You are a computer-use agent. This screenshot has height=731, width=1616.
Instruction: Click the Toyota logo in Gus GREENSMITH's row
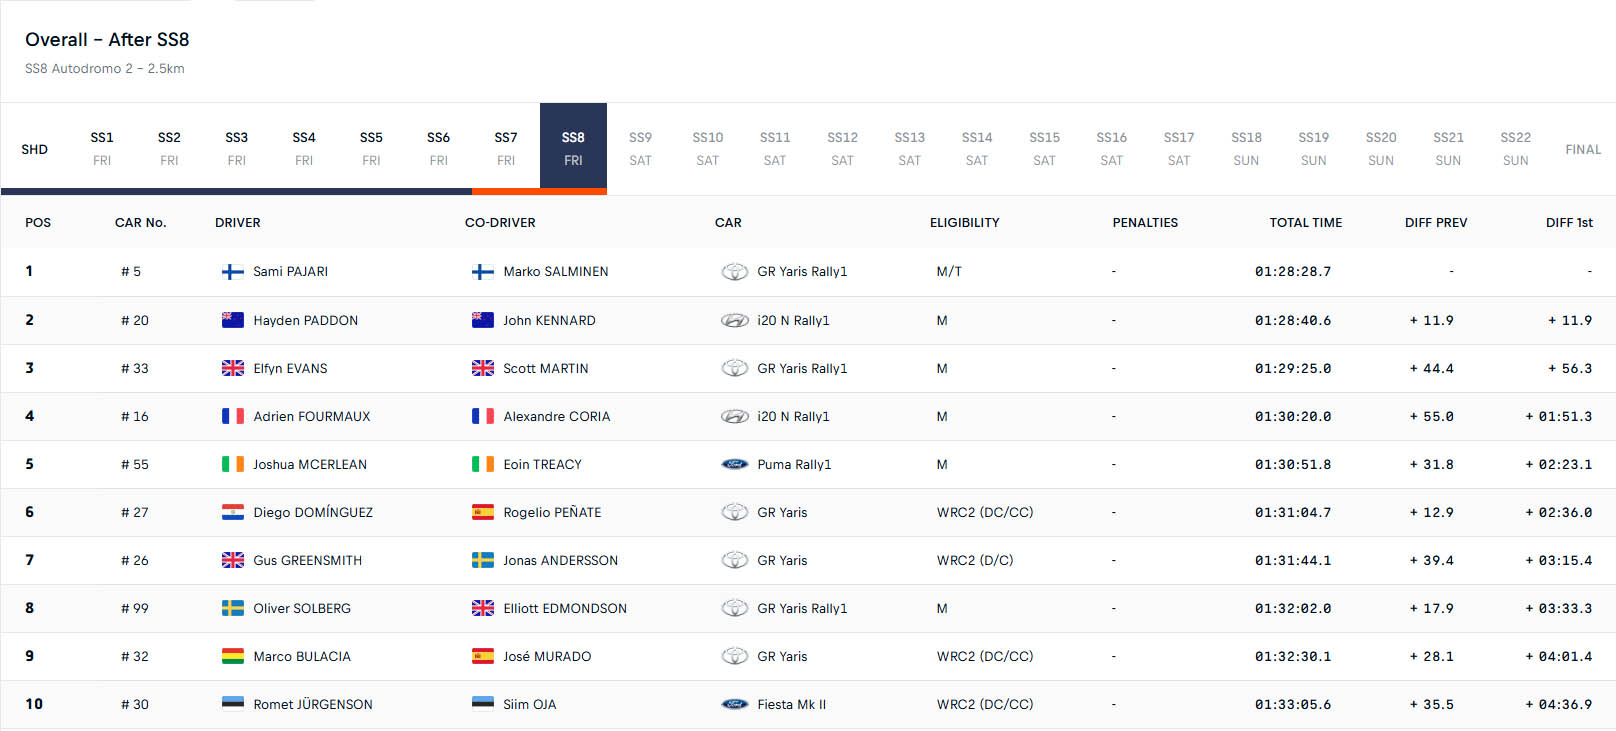coord(735,560)
